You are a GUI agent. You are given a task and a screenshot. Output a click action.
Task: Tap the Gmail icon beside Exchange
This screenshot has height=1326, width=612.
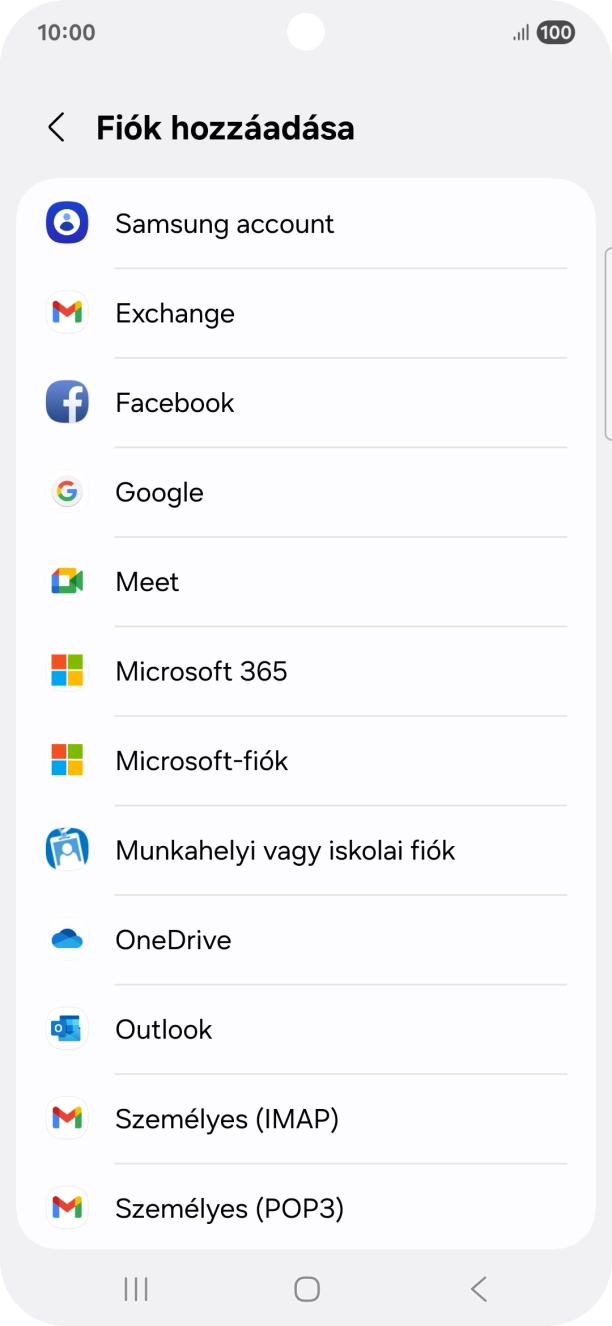[x=67, y=313]
